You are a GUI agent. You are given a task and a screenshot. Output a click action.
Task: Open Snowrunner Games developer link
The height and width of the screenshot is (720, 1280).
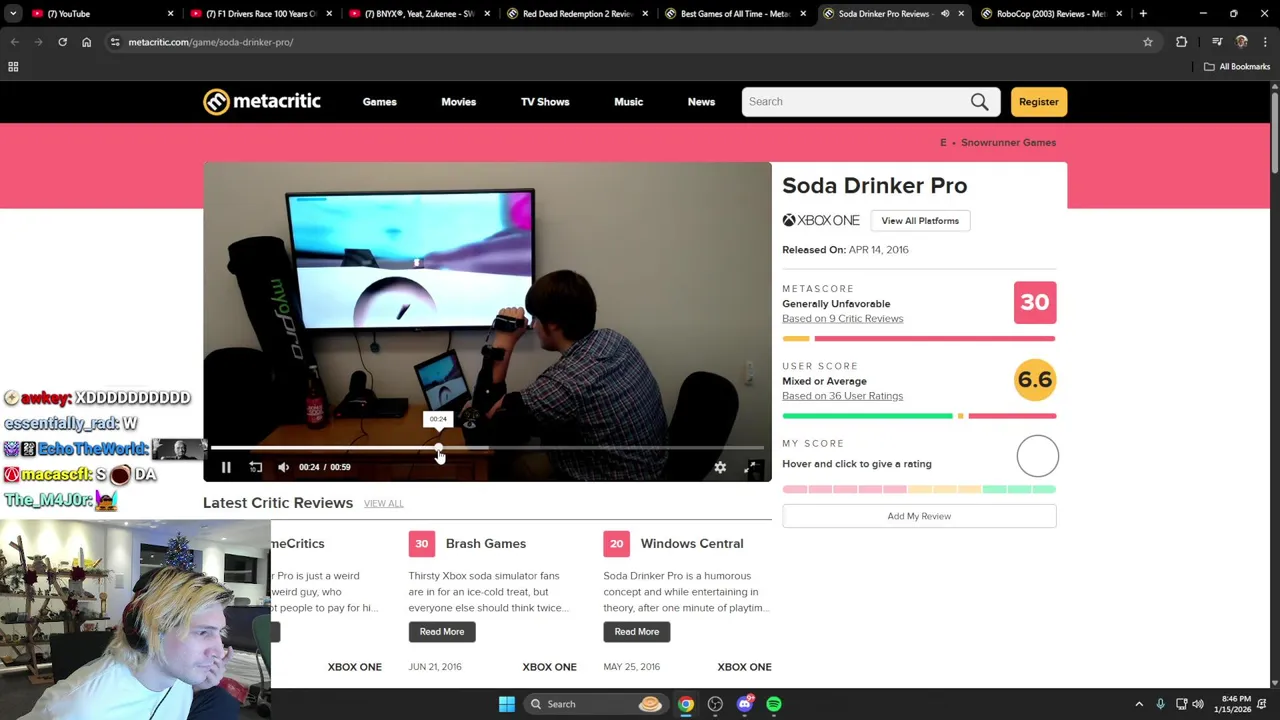point(1008,142)
